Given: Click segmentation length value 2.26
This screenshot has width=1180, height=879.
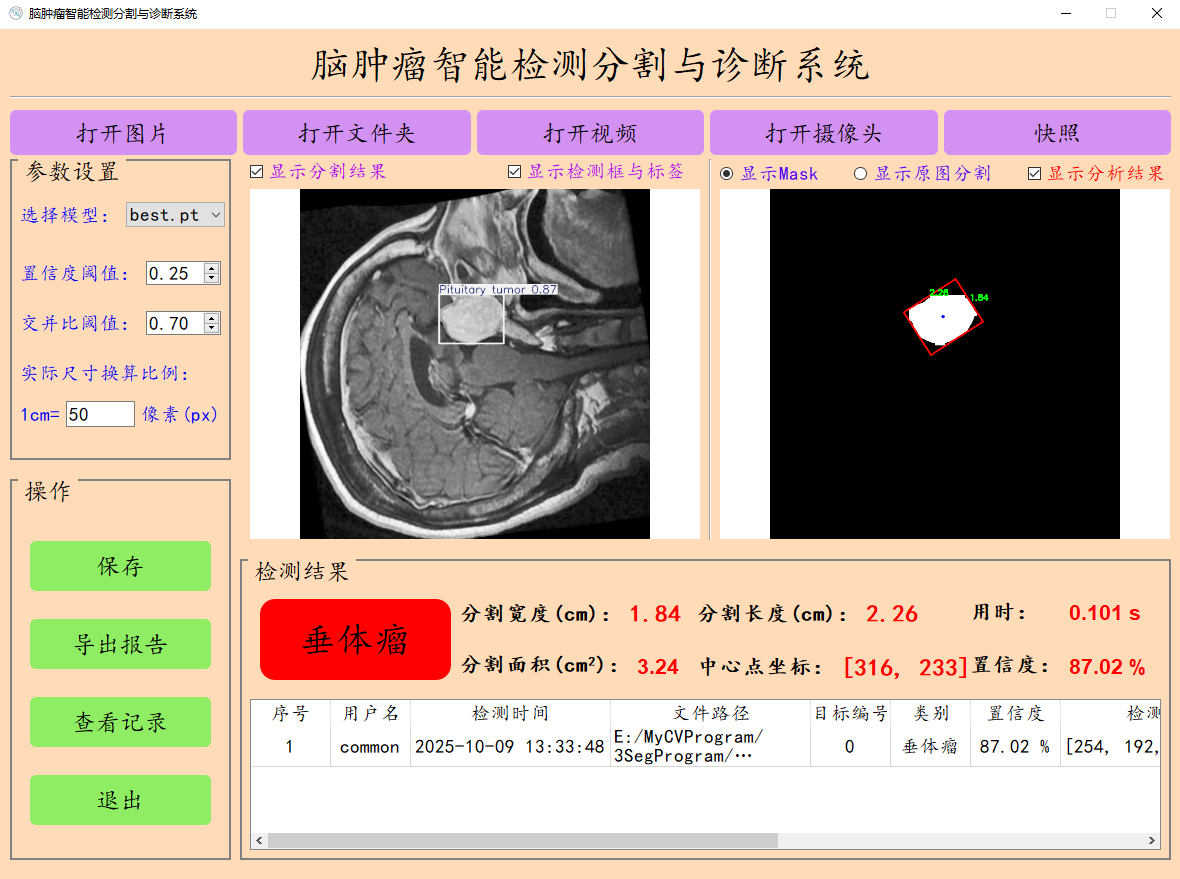Looking at the screenshot, I should pyautogui.click(x=892, y=614).
